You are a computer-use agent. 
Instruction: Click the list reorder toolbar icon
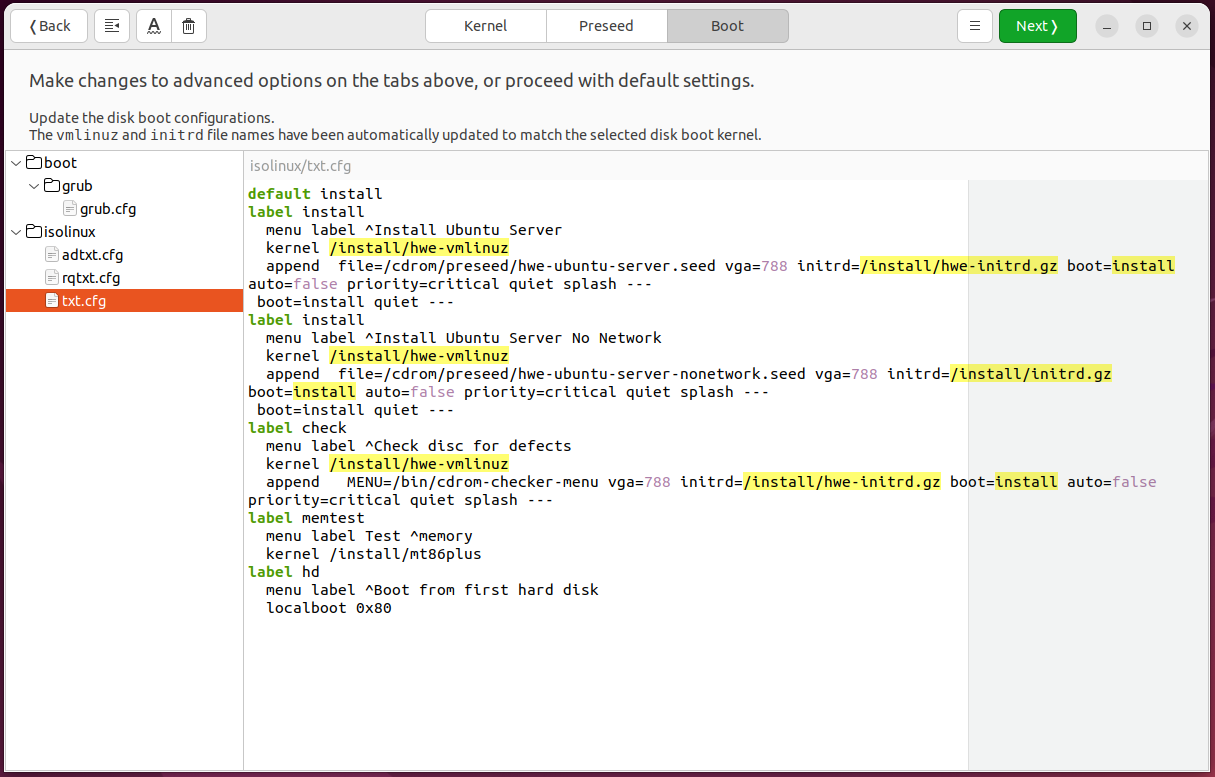pos(112,25)
